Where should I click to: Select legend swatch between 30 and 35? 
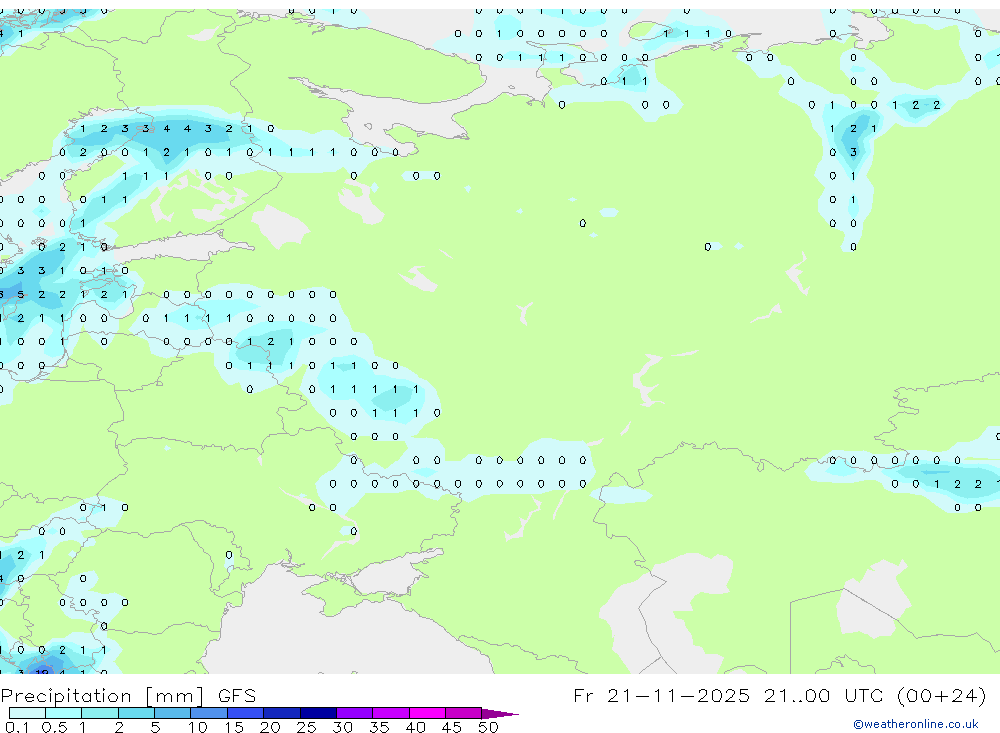coord(355,713)
